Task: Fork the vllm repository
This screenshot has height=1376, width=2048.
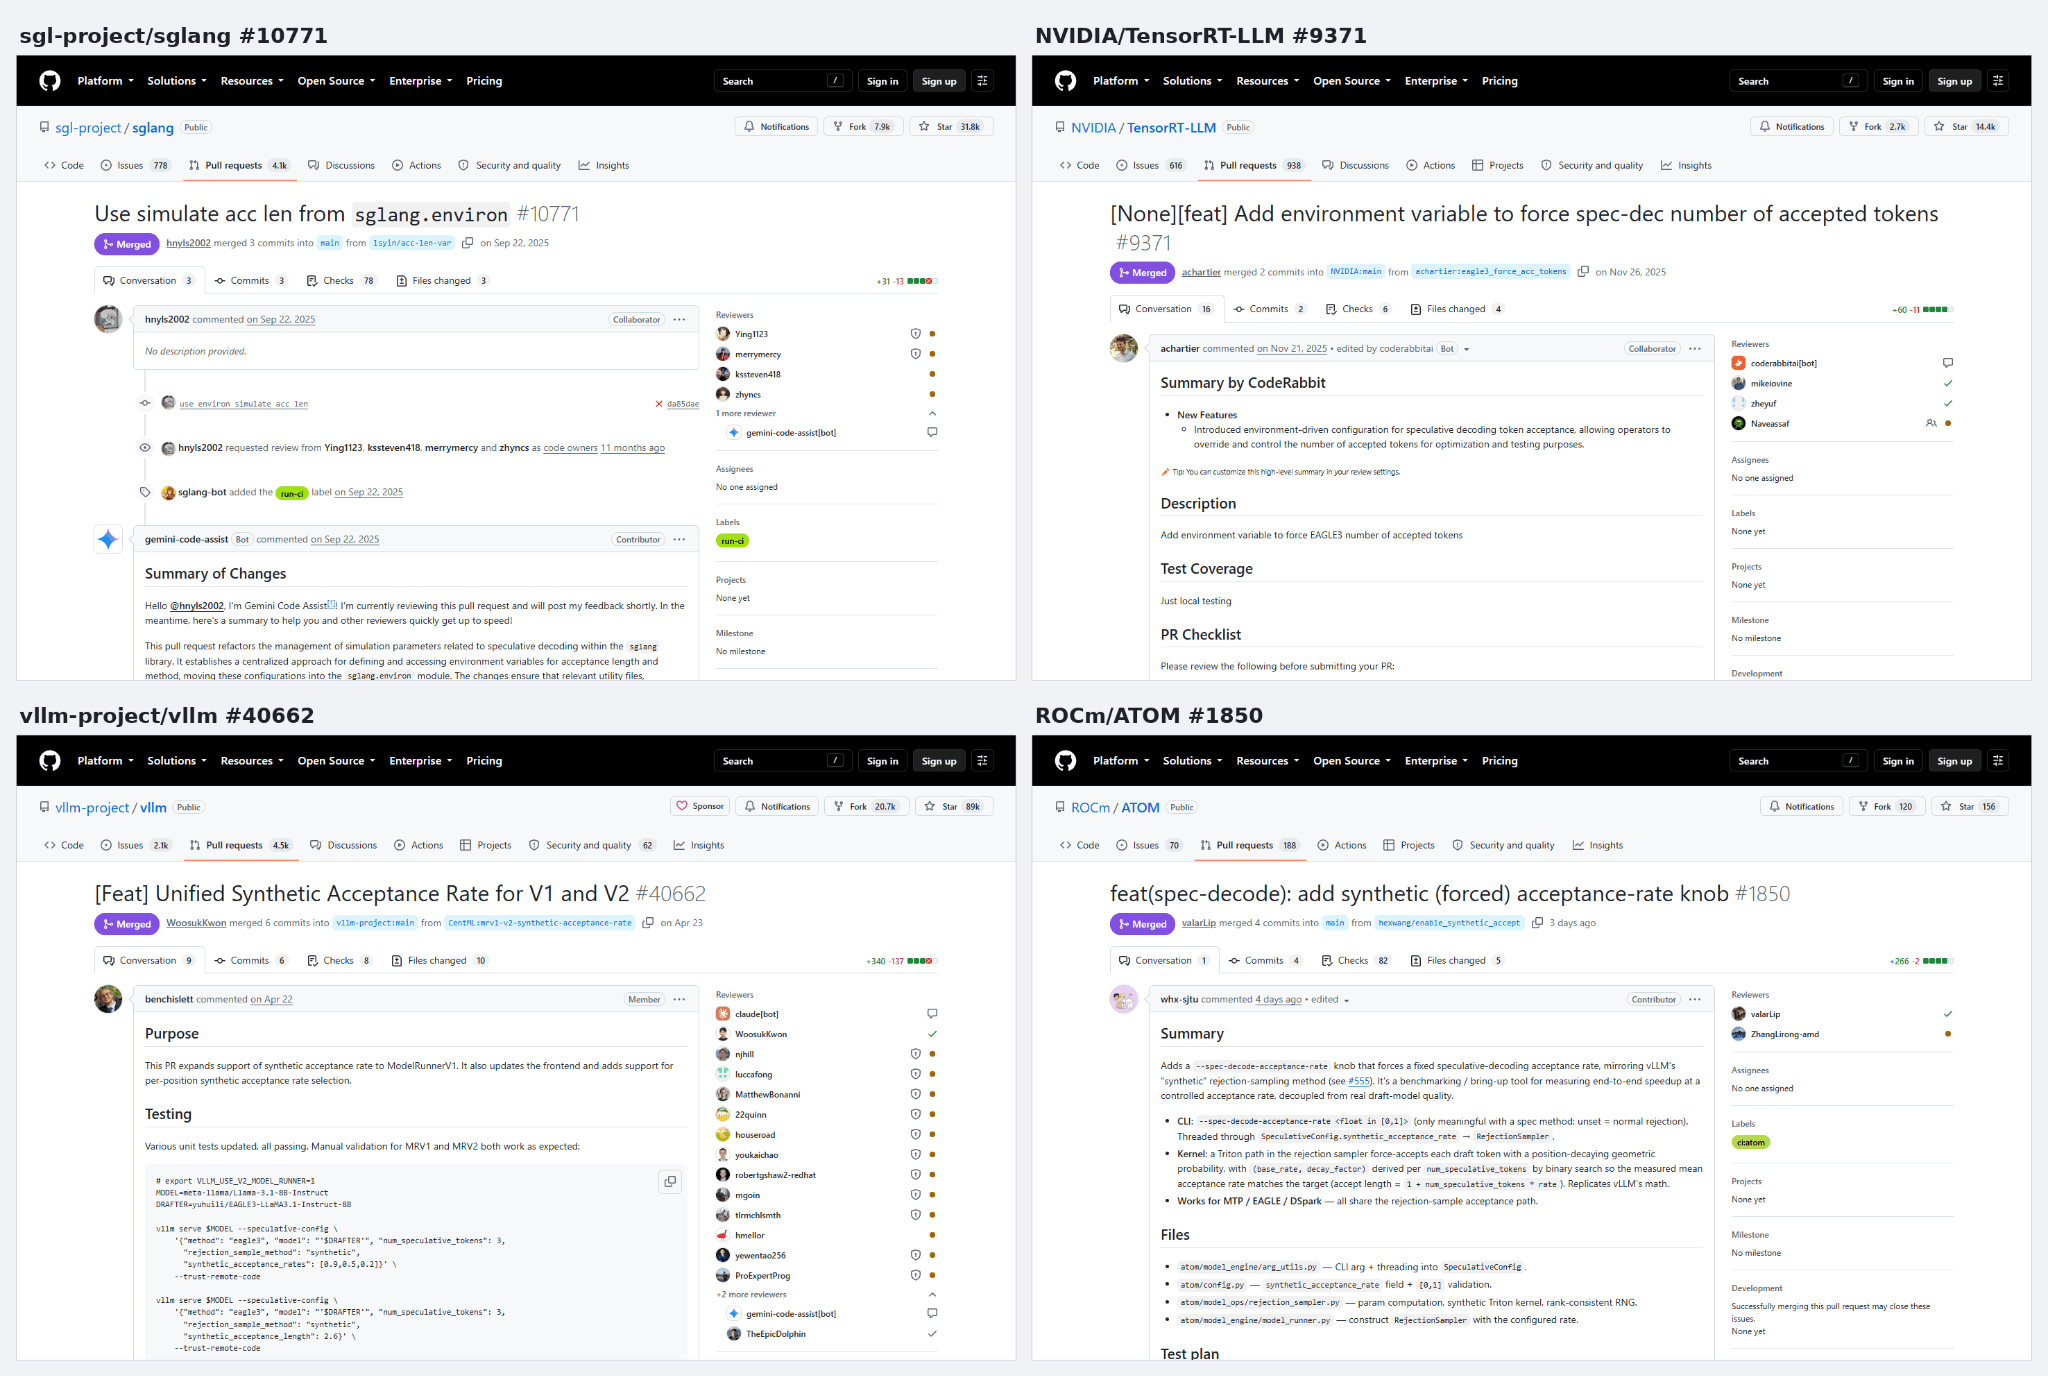Action: coord(867,807)
